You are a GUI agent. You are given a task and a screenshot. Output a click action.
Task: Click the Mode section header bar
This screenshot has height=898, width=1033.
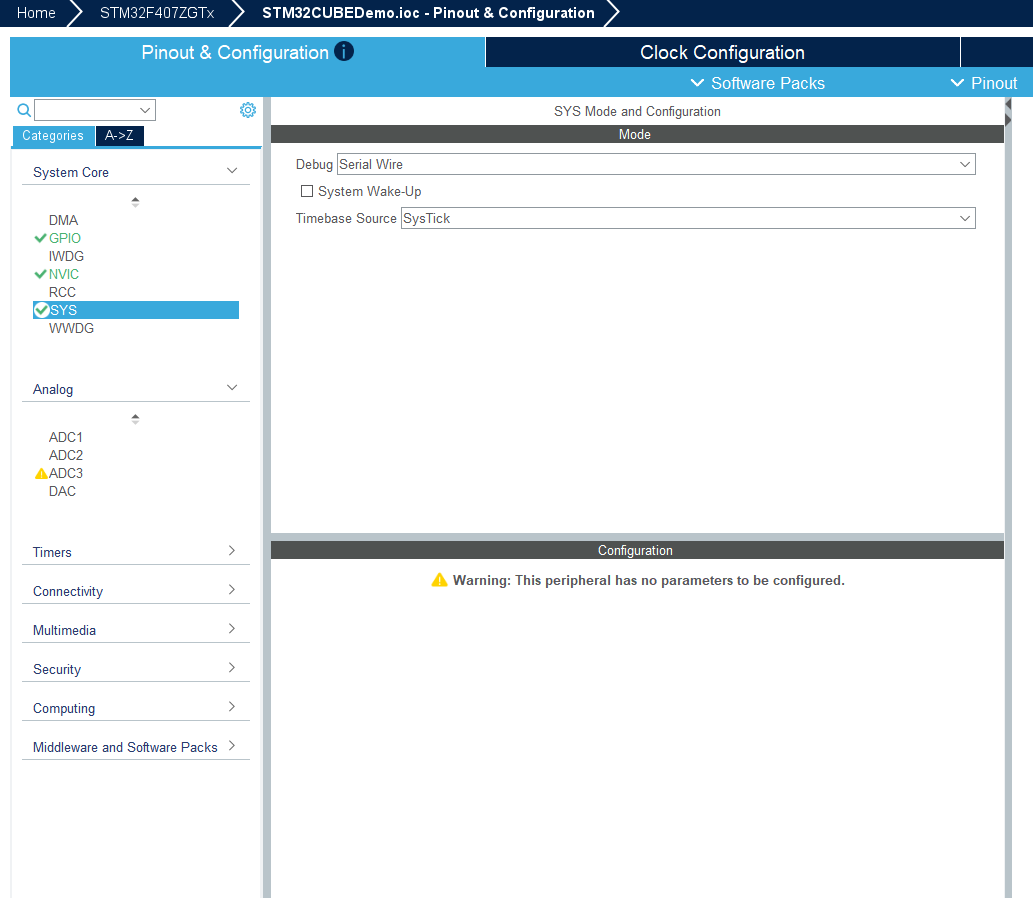[637, 134]
